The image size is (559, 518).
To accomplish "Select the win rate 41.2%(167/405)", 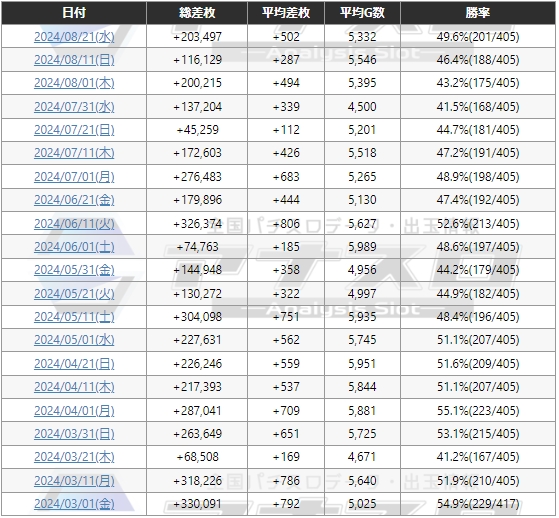I will coord(478,457).
